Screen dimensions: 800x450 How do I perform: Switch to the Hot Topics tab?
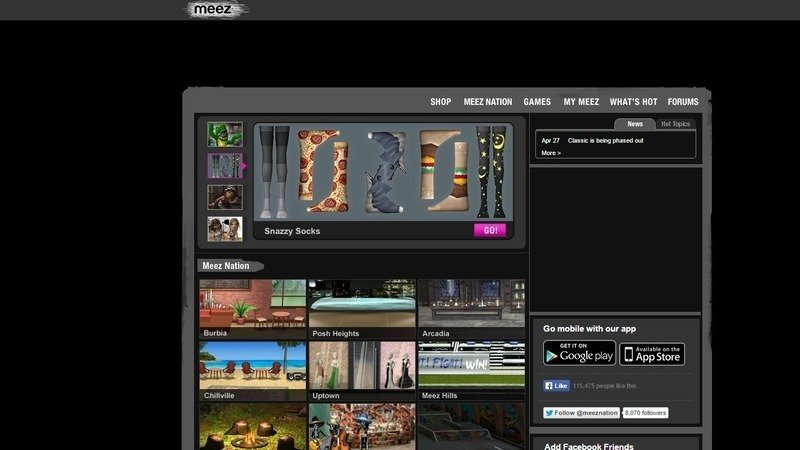tap(674, 124)
